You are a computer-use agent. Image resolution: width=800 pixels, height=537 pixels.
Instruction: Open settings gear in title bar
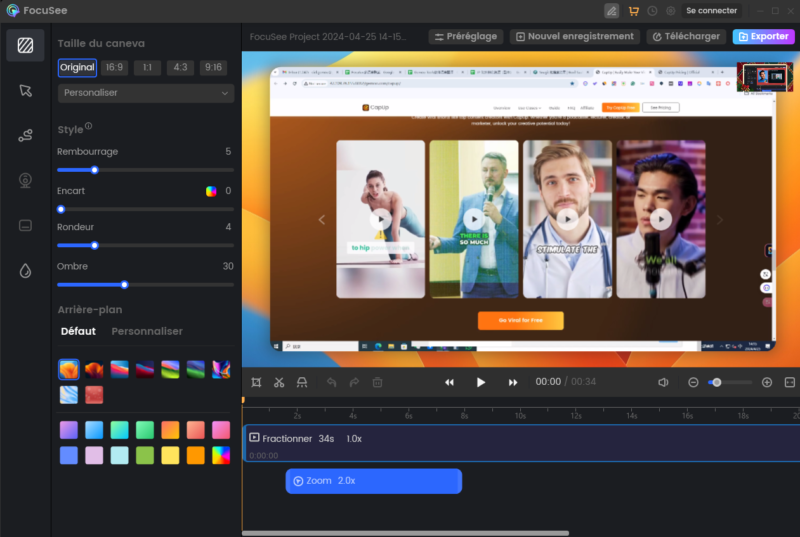pos(670,11)
